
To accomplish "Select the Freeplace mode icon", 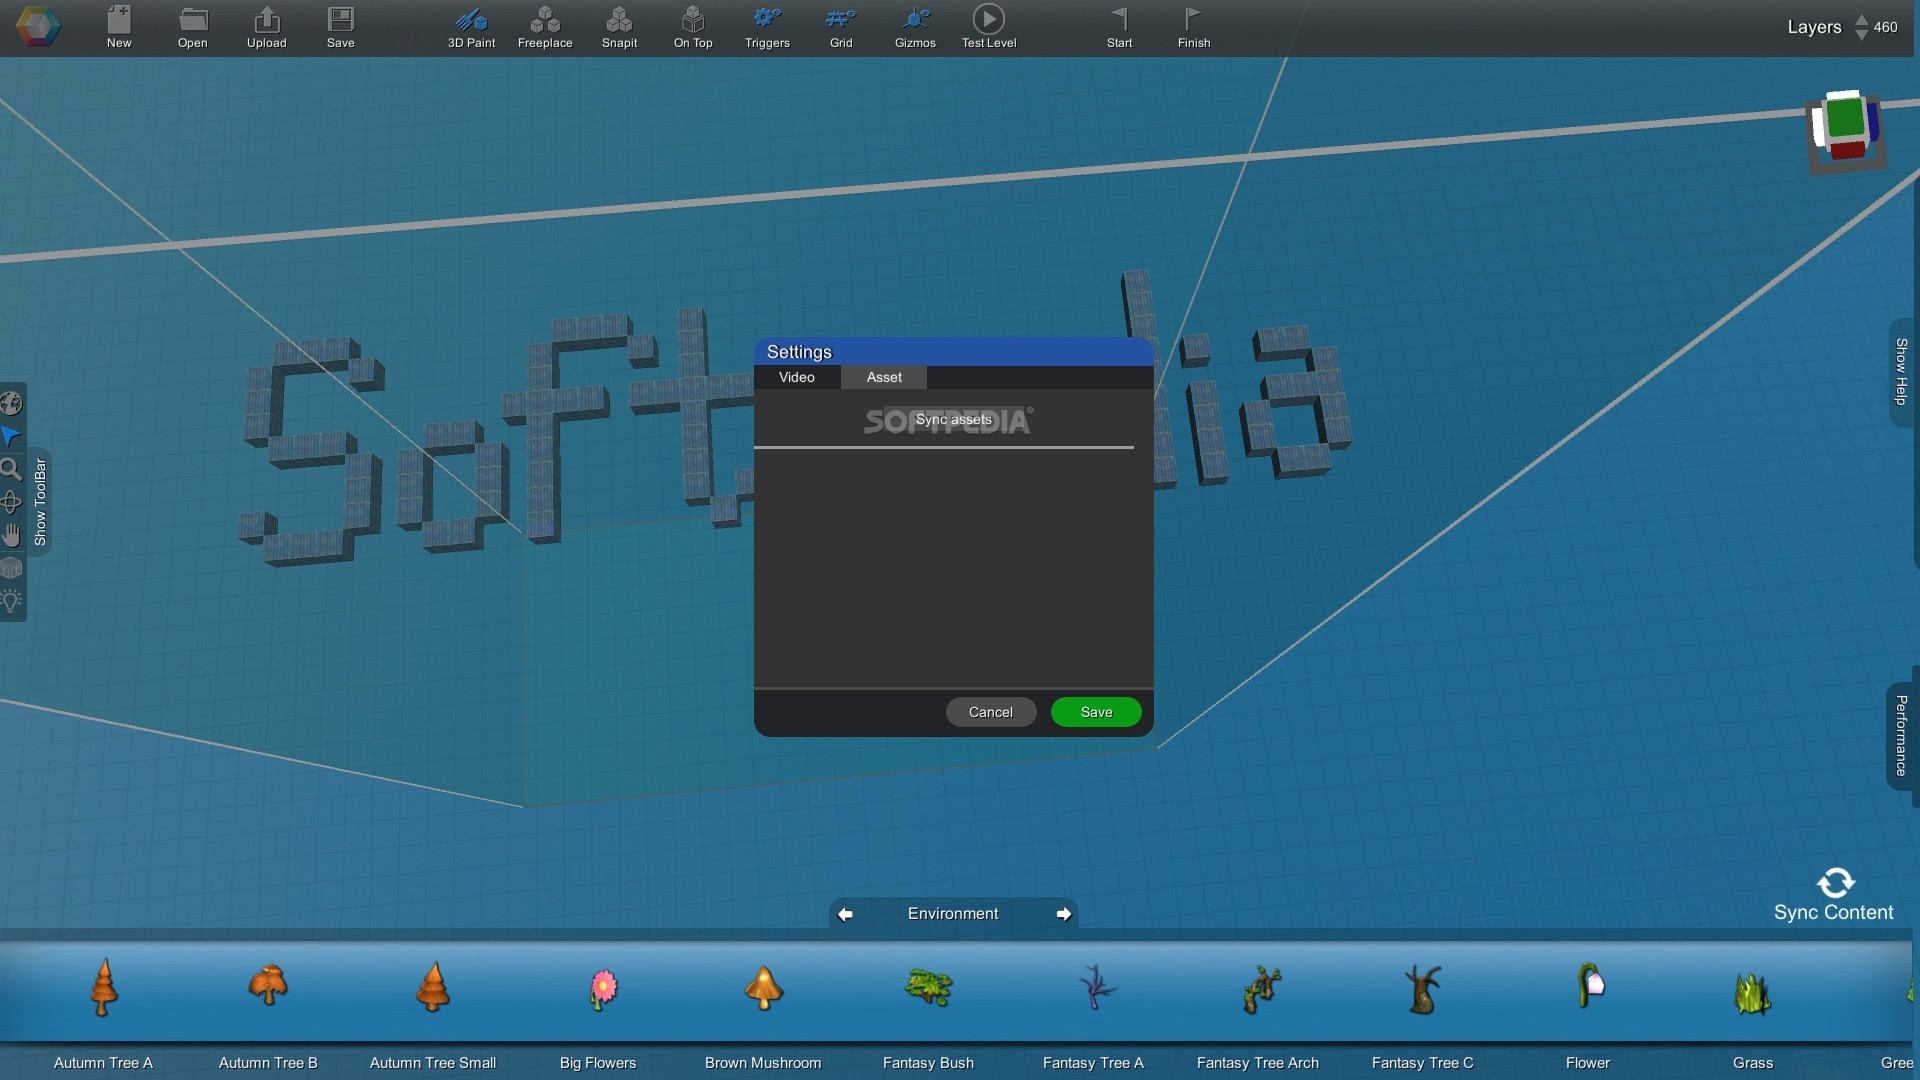I will tap(545, 27).
